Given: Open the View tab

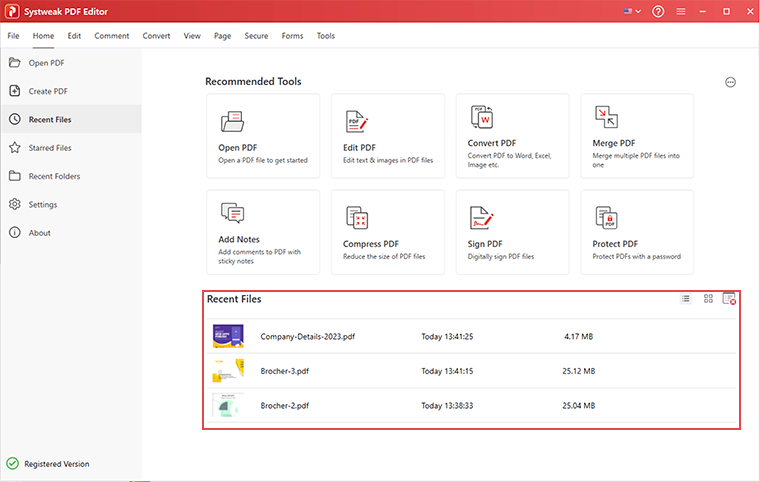Looking at the screenshot, I should pyautogui.click(x=192, y=36).
